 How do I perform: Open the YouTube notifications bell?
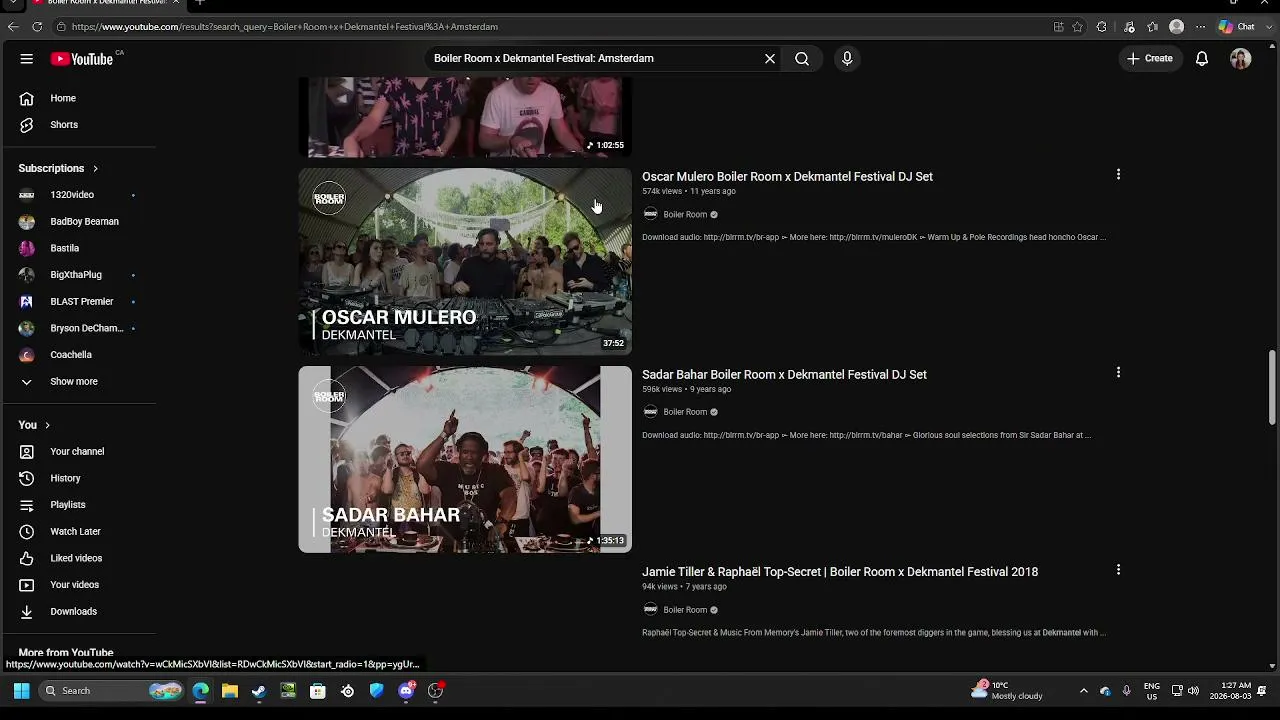[x=1202, y=59]
